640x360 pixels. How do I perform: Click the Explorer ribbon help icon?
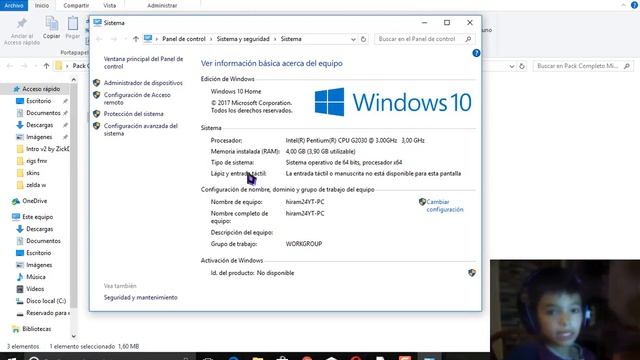point(635,5)
